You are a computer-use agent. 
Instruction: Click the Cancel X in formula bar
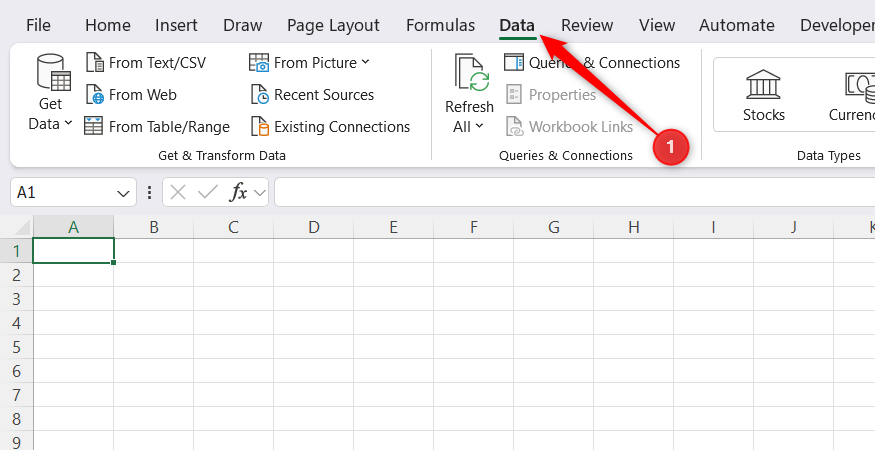(x=177, y=193)
